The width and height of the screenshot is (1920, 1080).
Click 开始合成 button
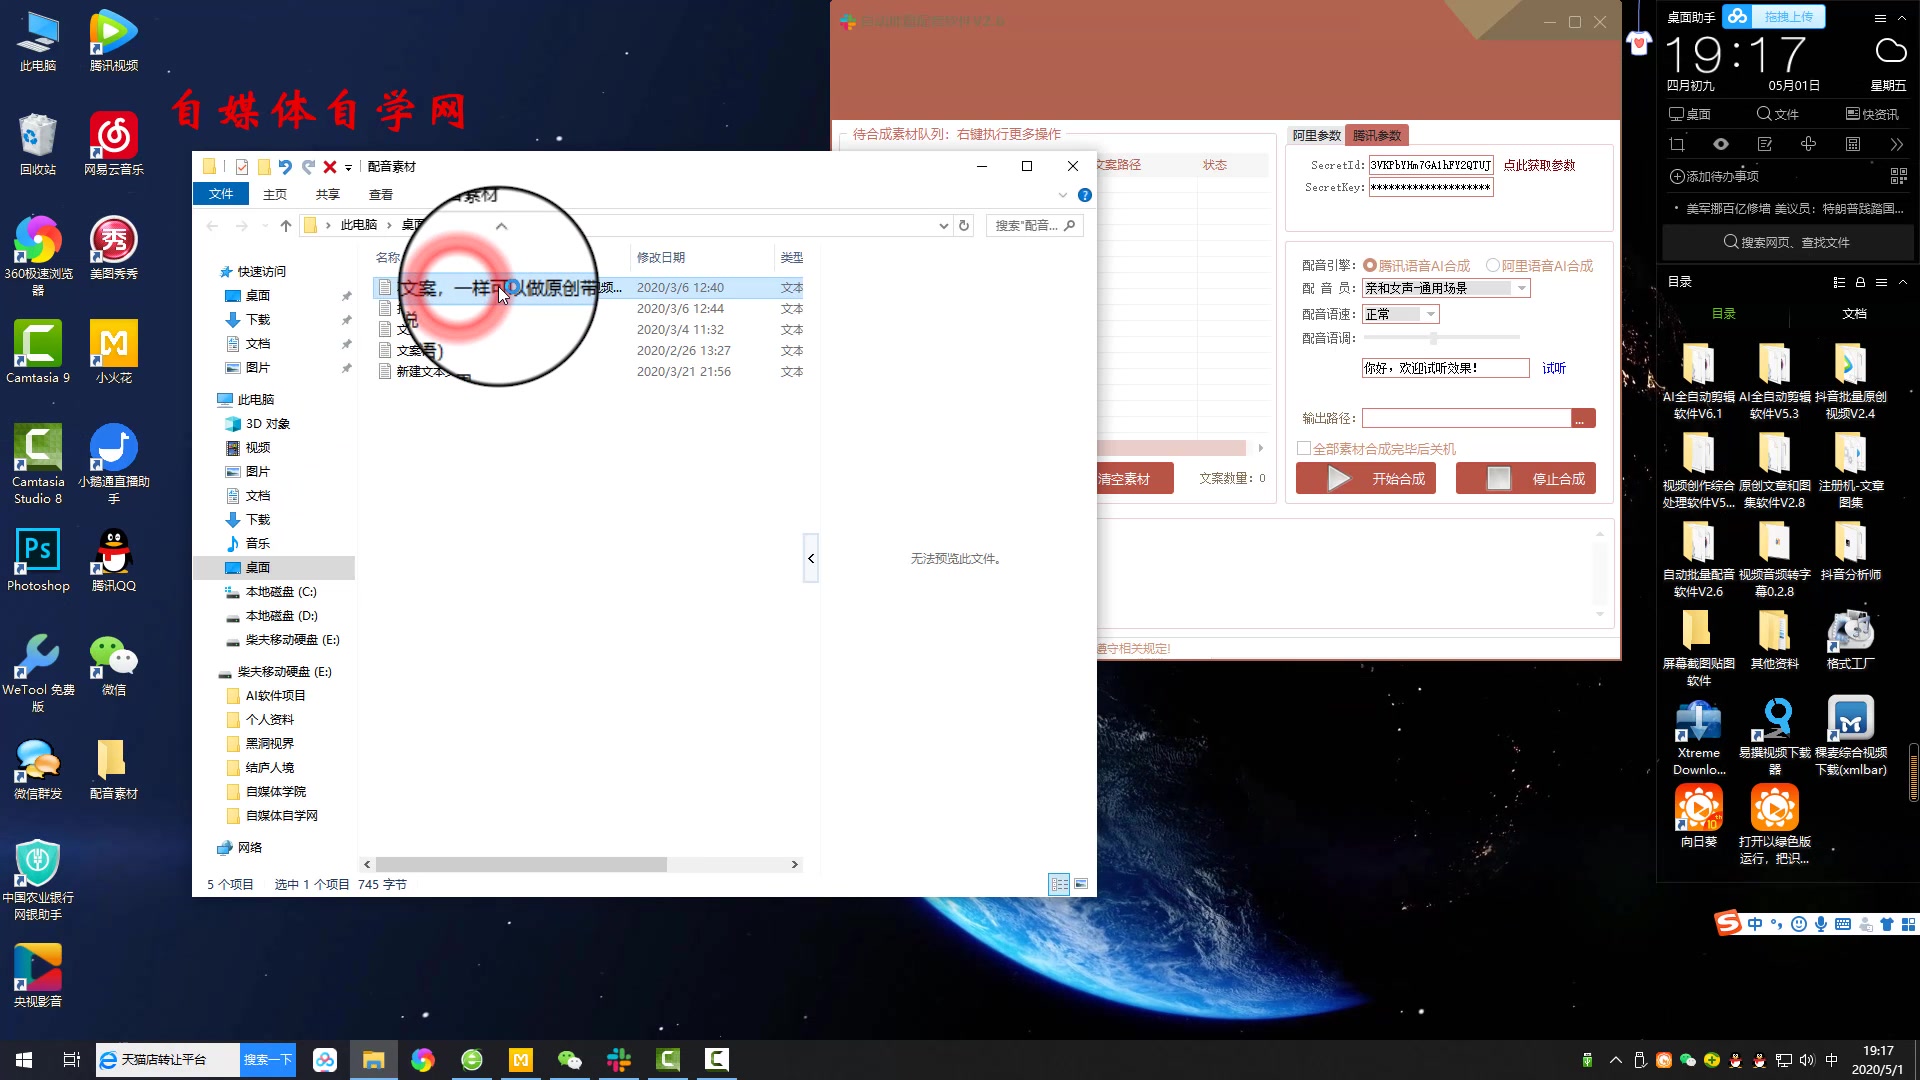(1366, 479)
